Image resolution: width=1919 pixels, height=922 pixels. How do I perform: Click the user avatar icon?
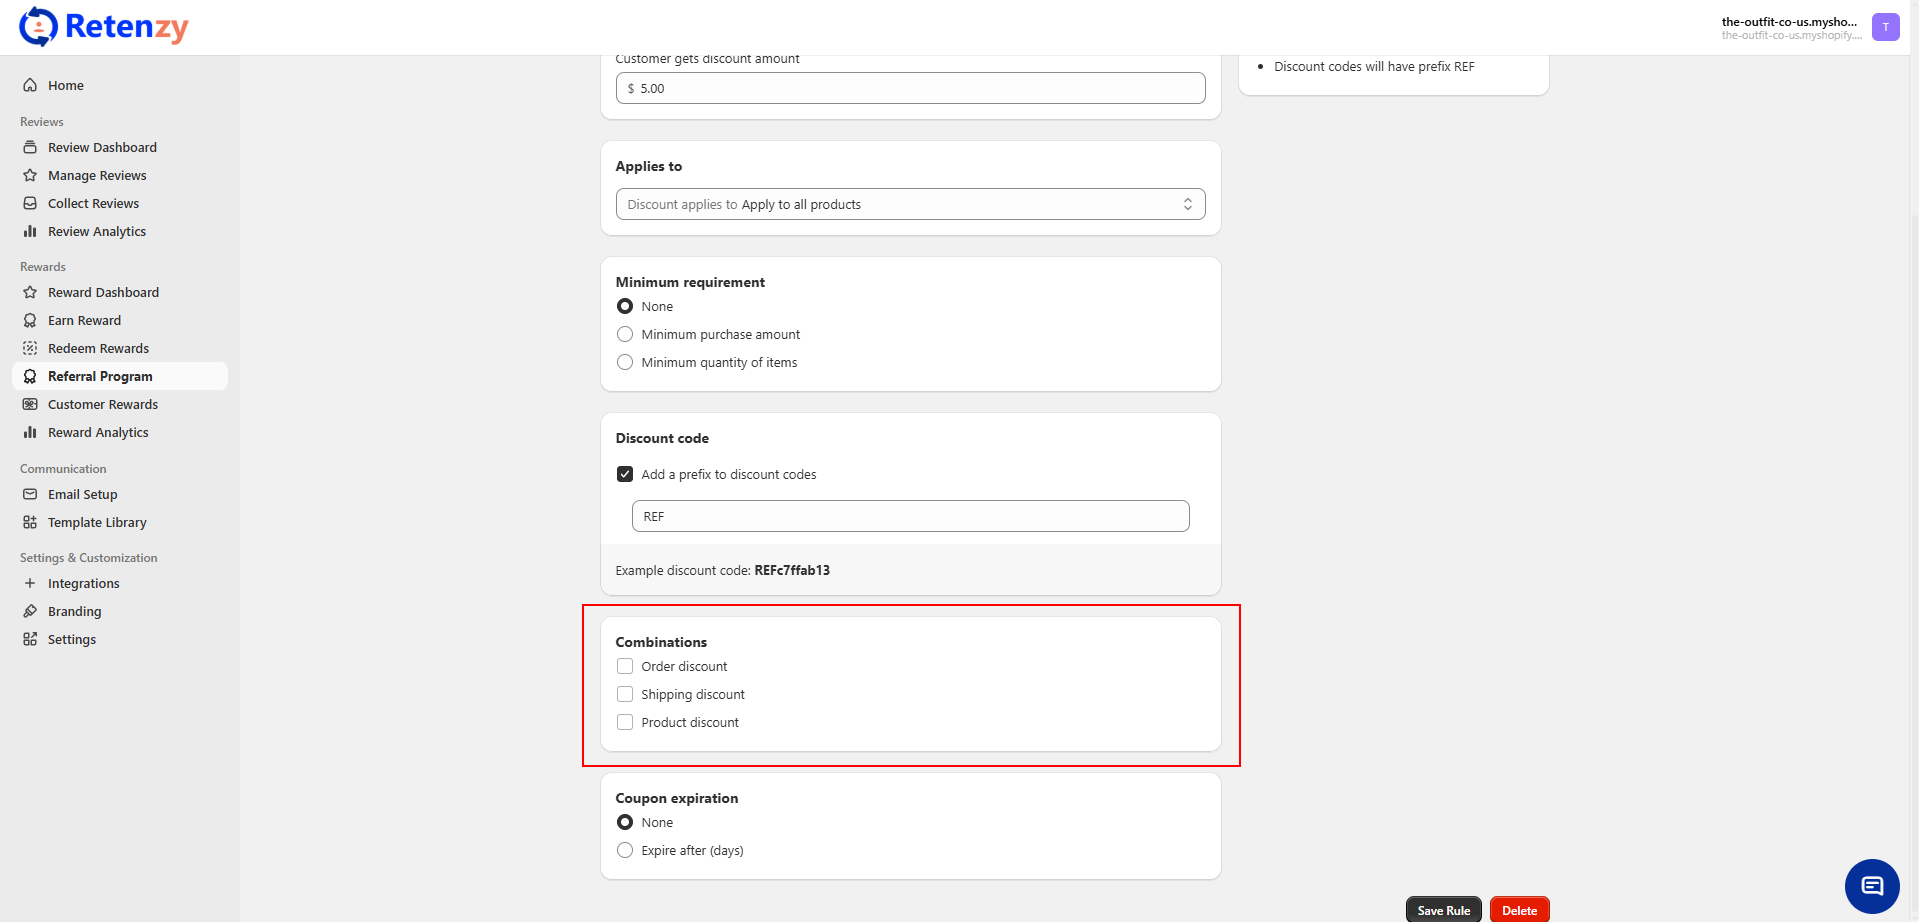pyautogui.click(x=1885, y=27)
